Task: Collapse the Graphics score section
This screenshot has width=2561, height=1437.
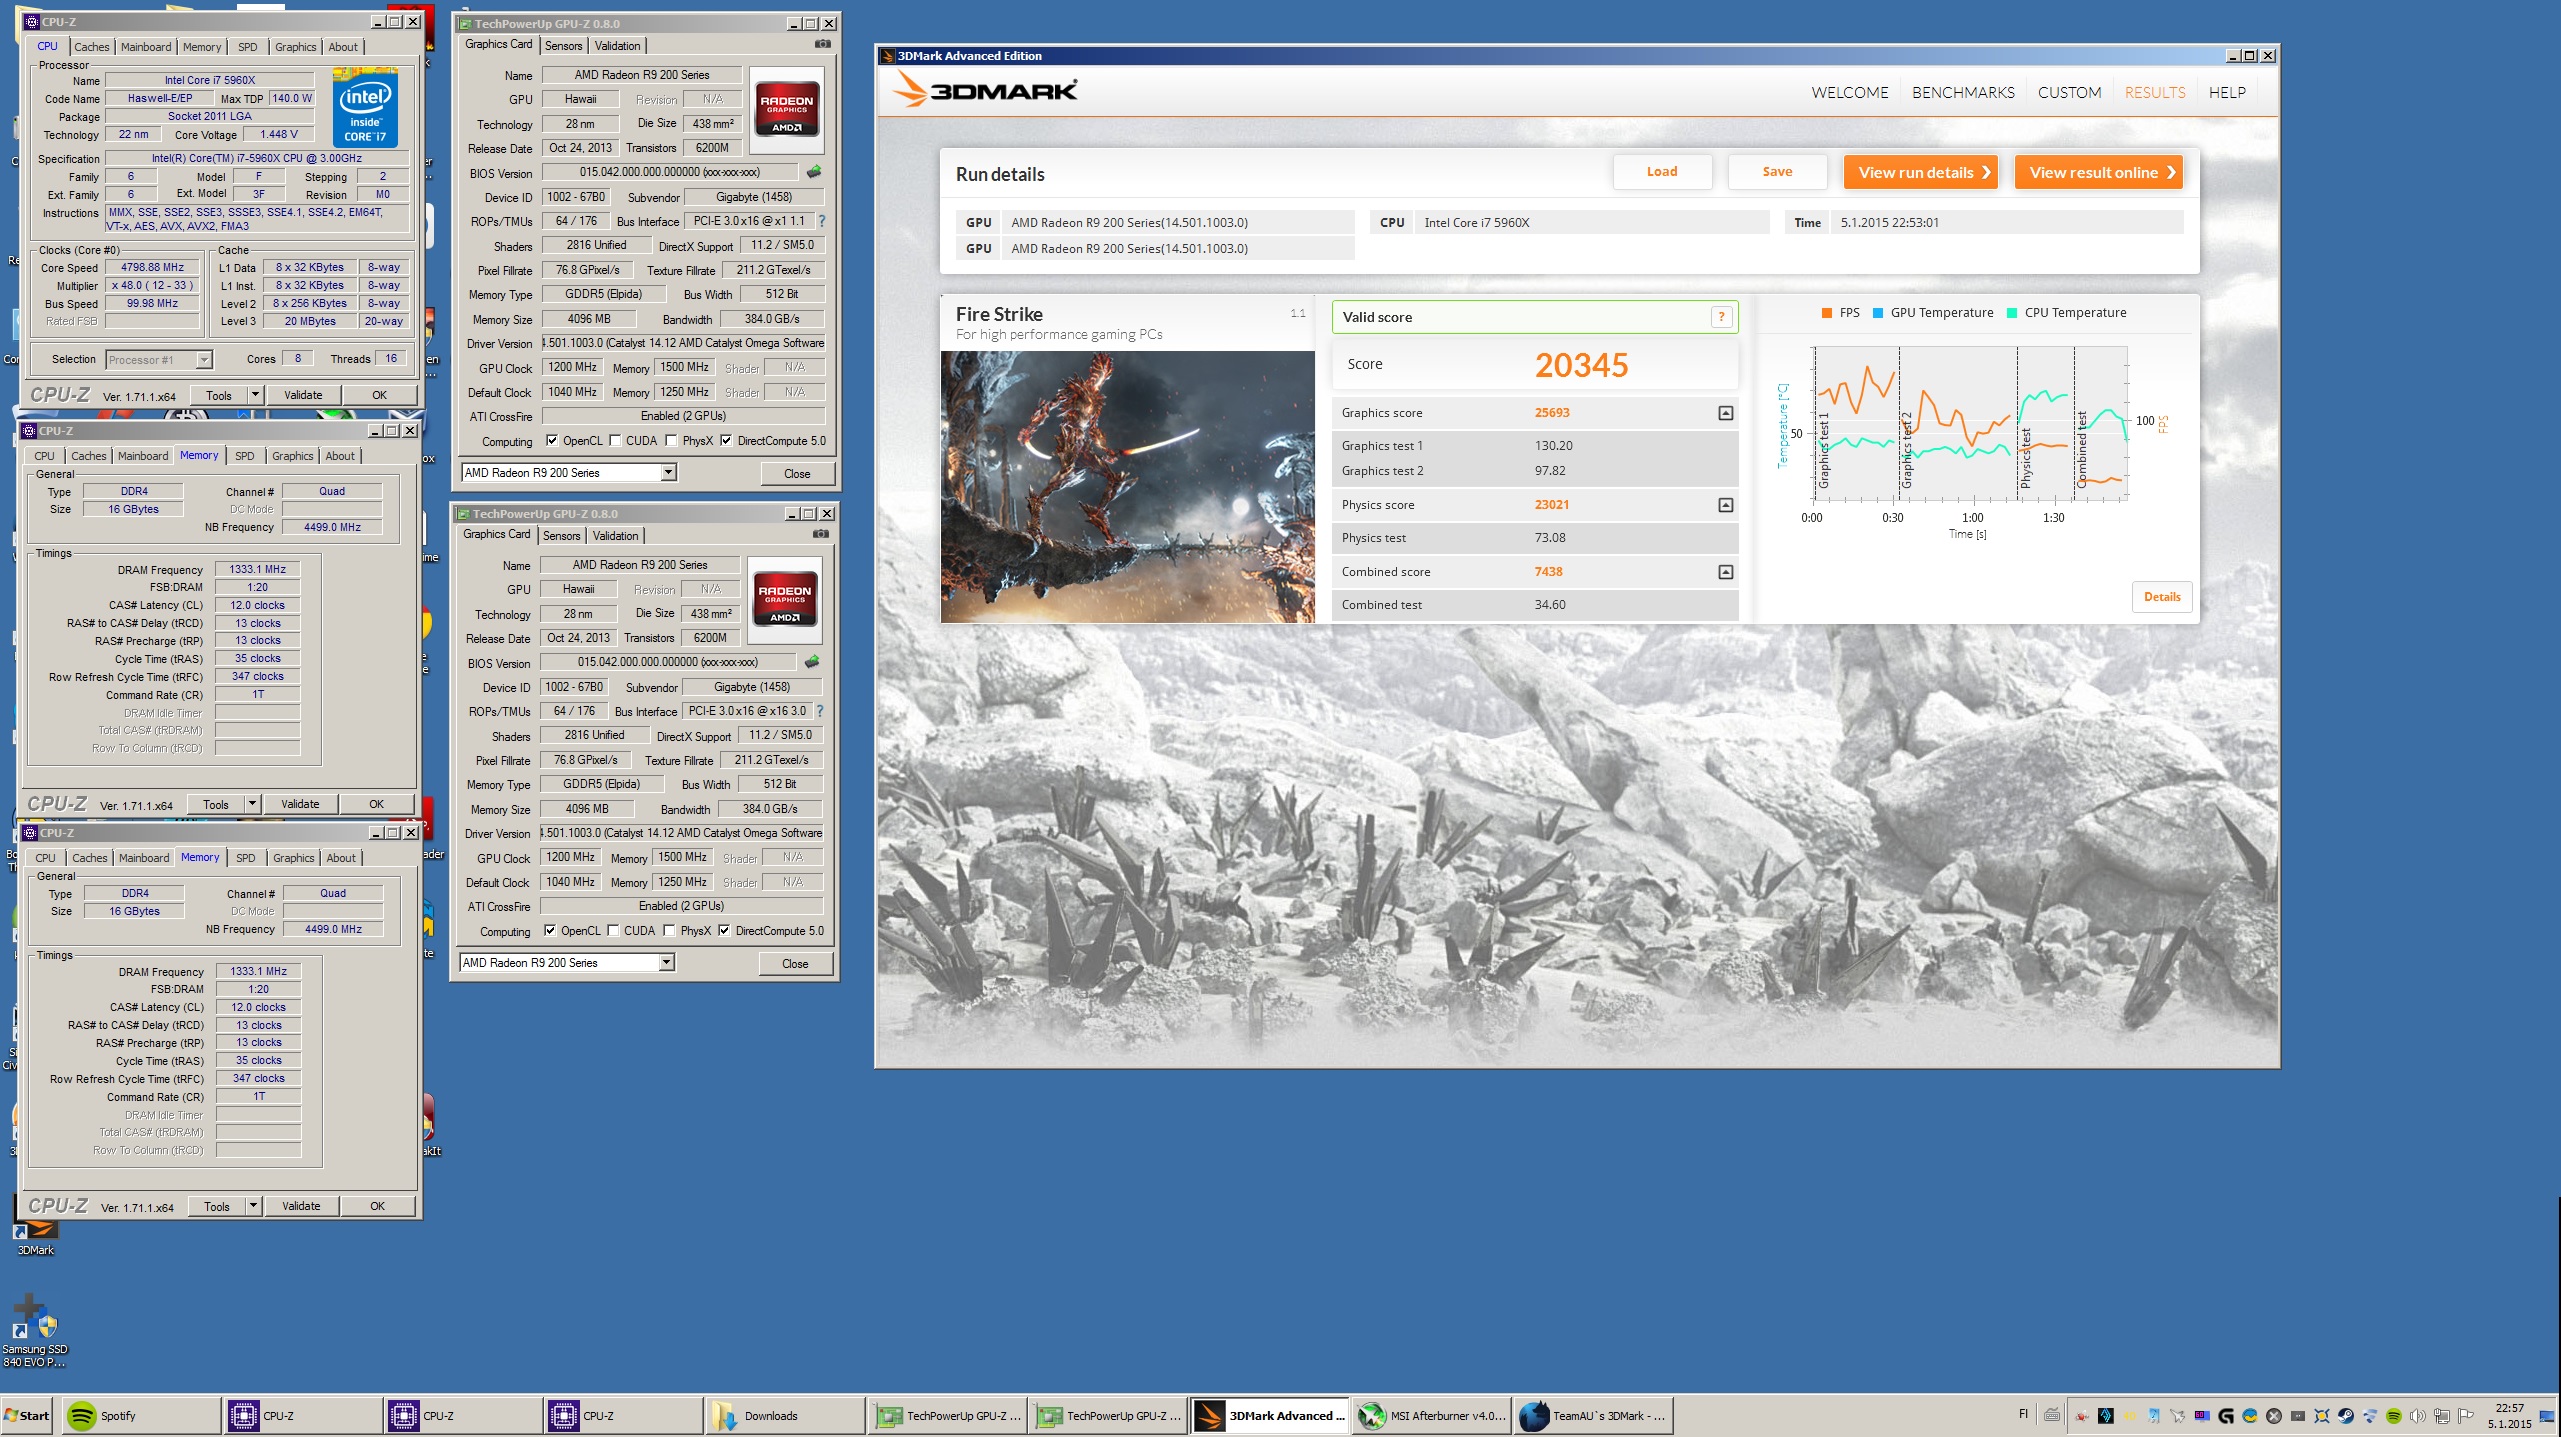Action: coord(1726,413)
